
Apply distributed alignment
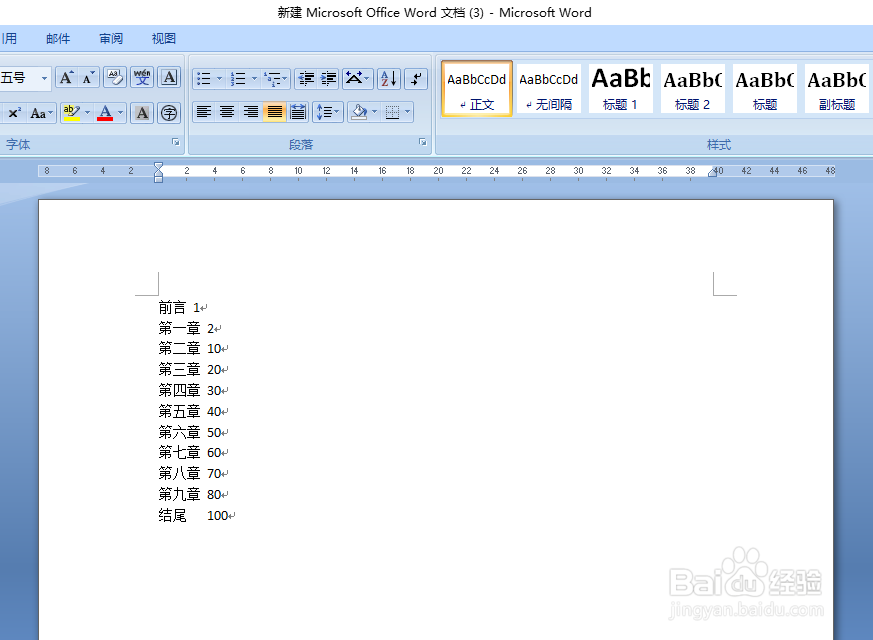298,112
